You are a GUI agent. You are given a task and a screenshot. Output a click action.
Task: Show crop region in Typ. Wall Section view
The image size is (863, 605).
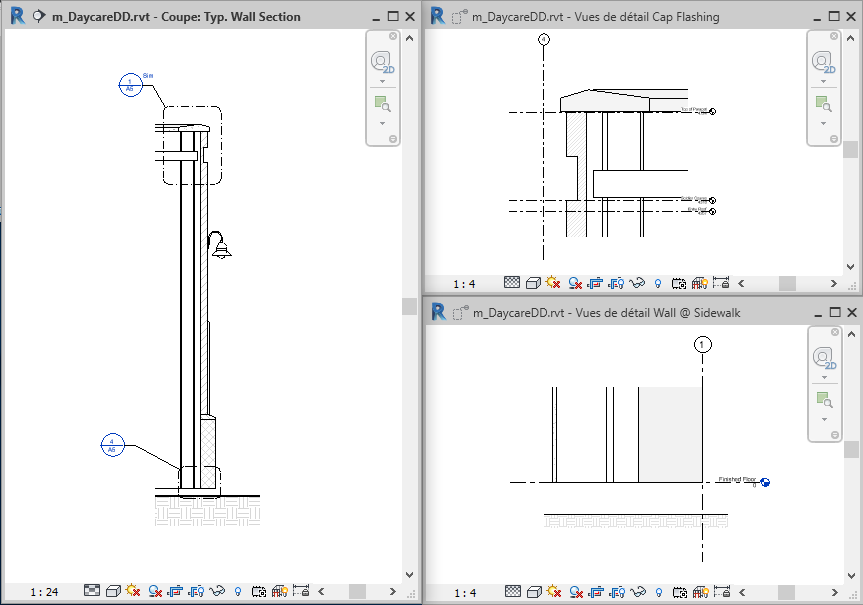pos(196,591)
